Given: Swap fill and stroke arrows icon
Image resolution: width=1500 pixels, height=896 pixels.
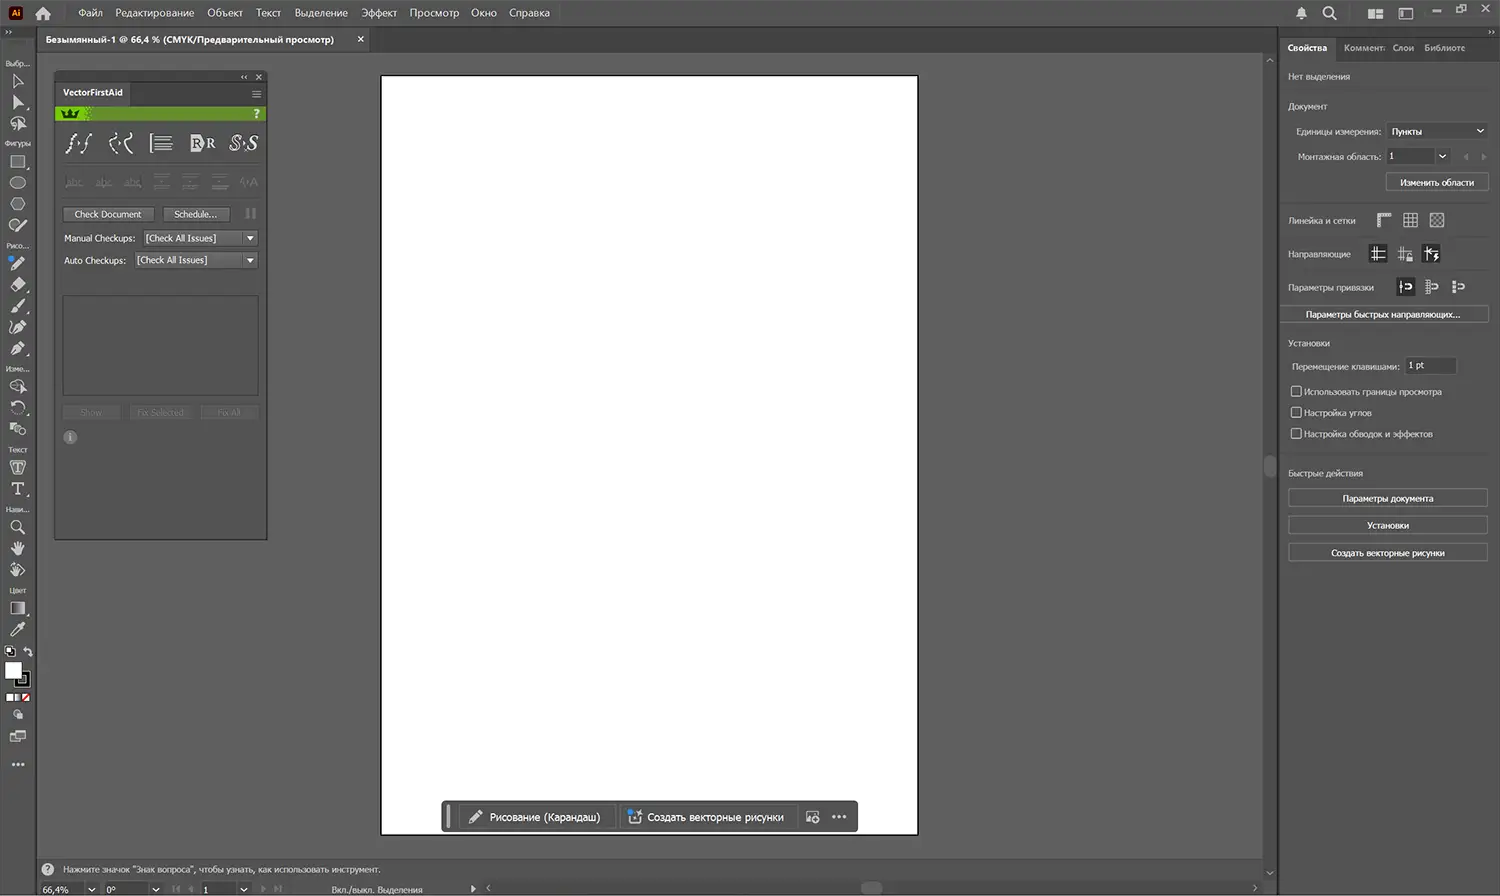Looking at the screenshot, I should click(28, 652).
